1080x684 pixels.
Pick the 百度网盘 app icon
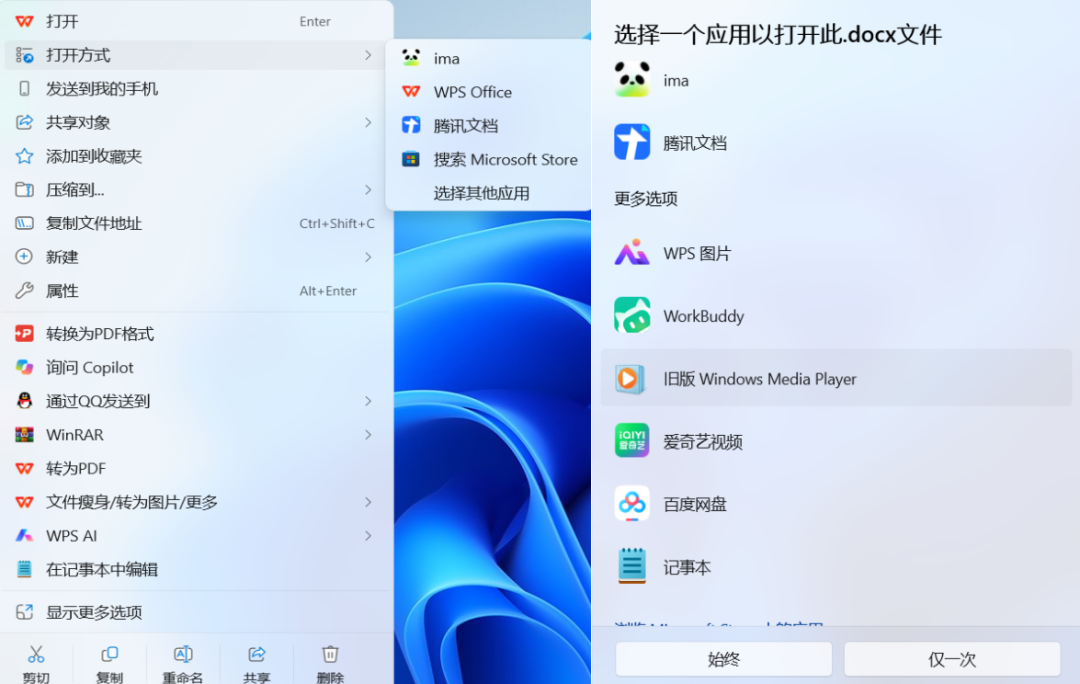coord(632,504)
